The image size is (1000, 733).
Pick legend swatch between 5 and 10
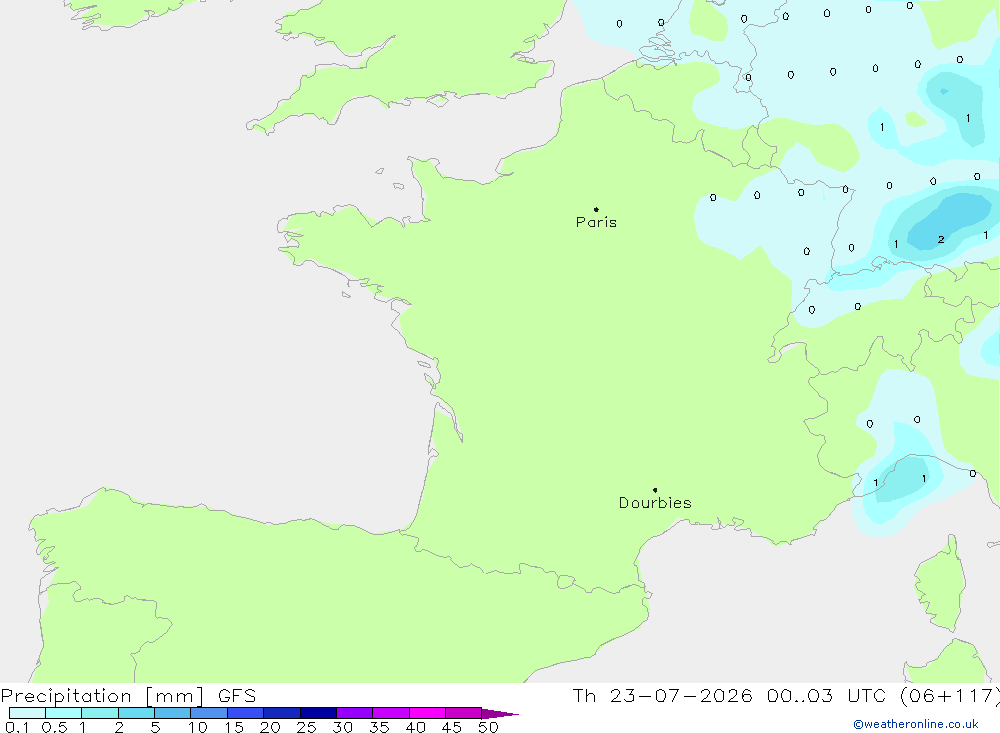tap(173, 713)
